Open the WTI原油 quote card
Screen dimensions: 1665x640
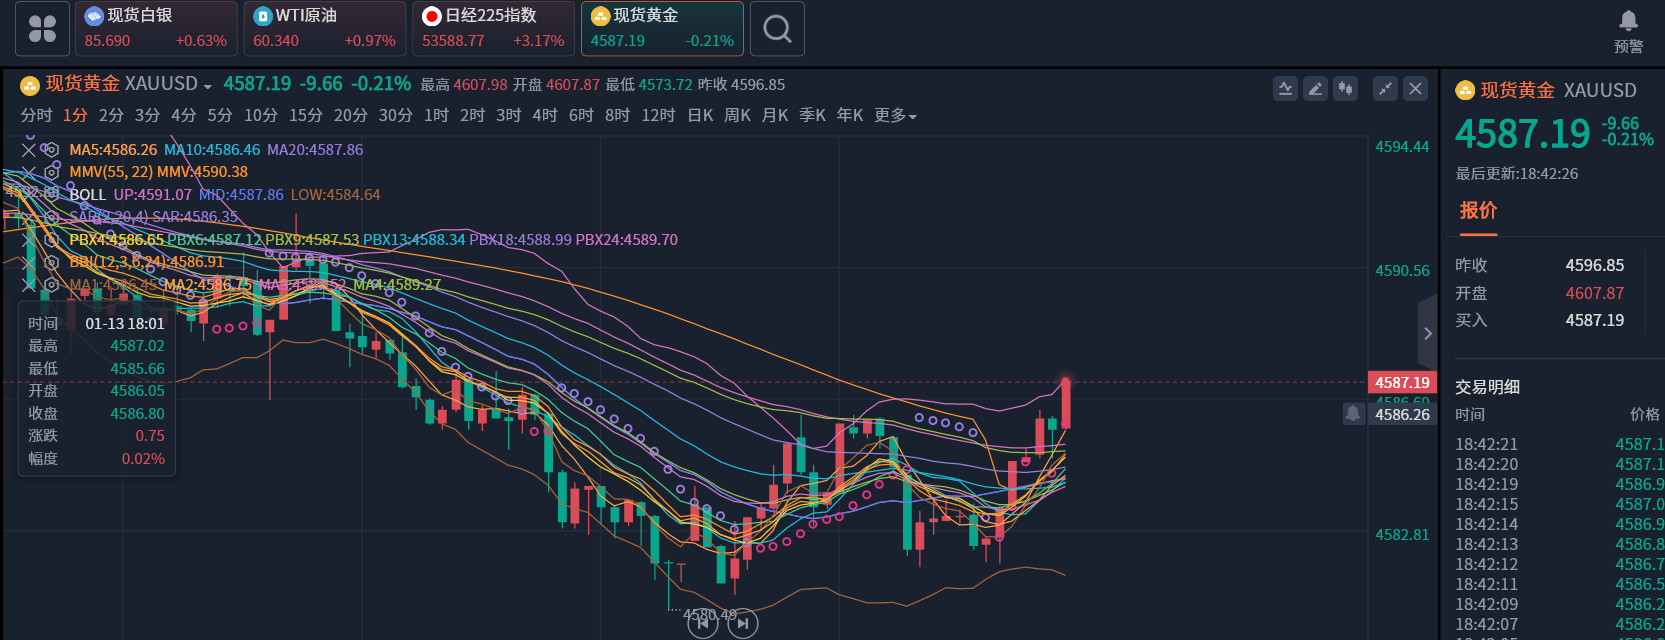[324, 29]
